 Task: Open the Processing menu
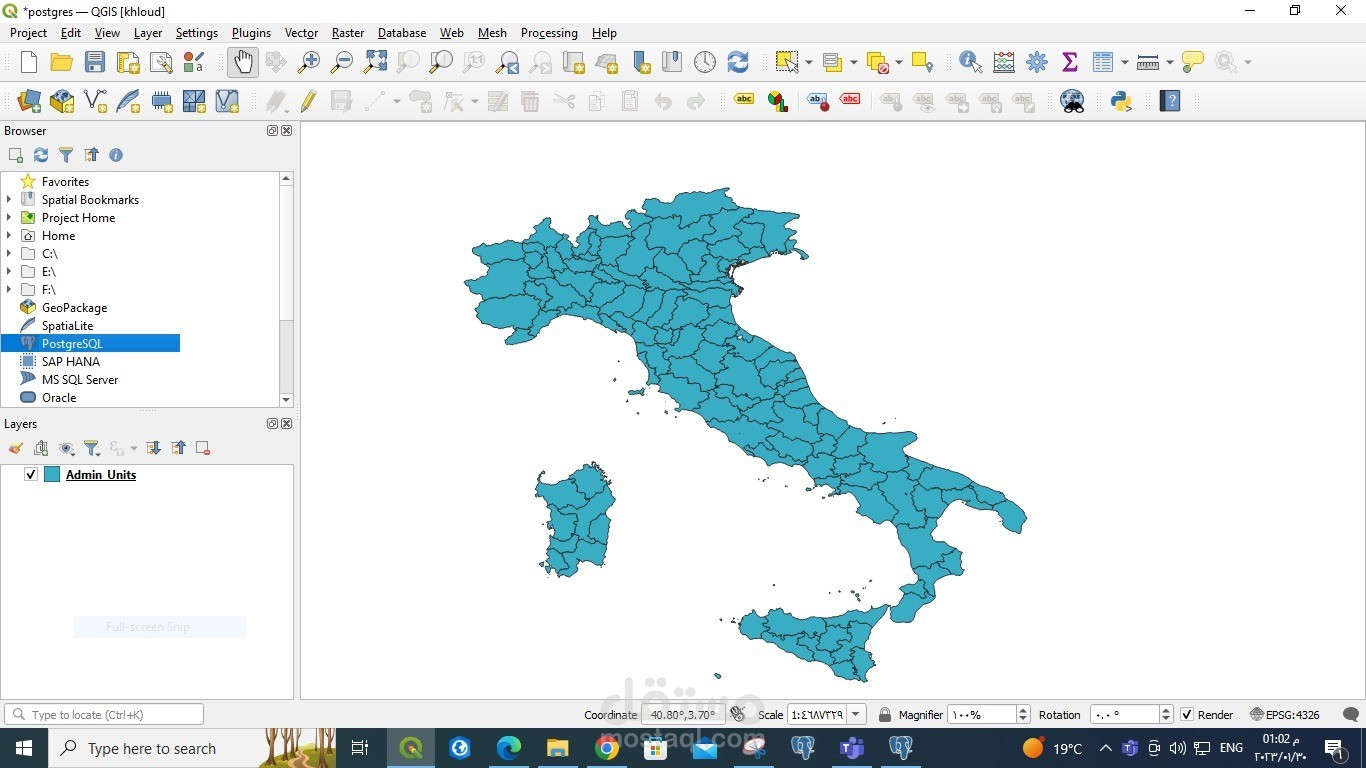(x=549, y=33)
